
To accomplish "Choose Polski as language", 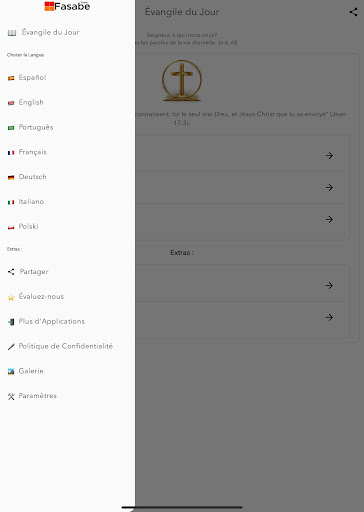I will 28,226.
